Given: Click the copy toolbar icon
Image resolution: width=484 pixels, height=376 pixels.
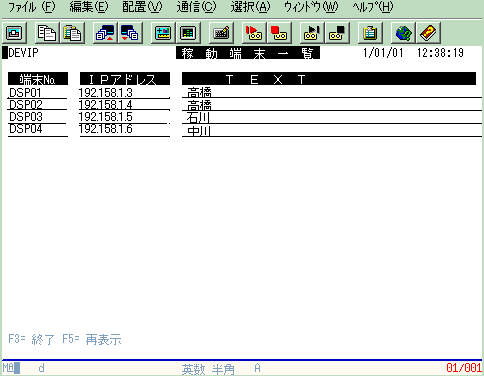Looking at the screenshot, I should tap(47, 33).
